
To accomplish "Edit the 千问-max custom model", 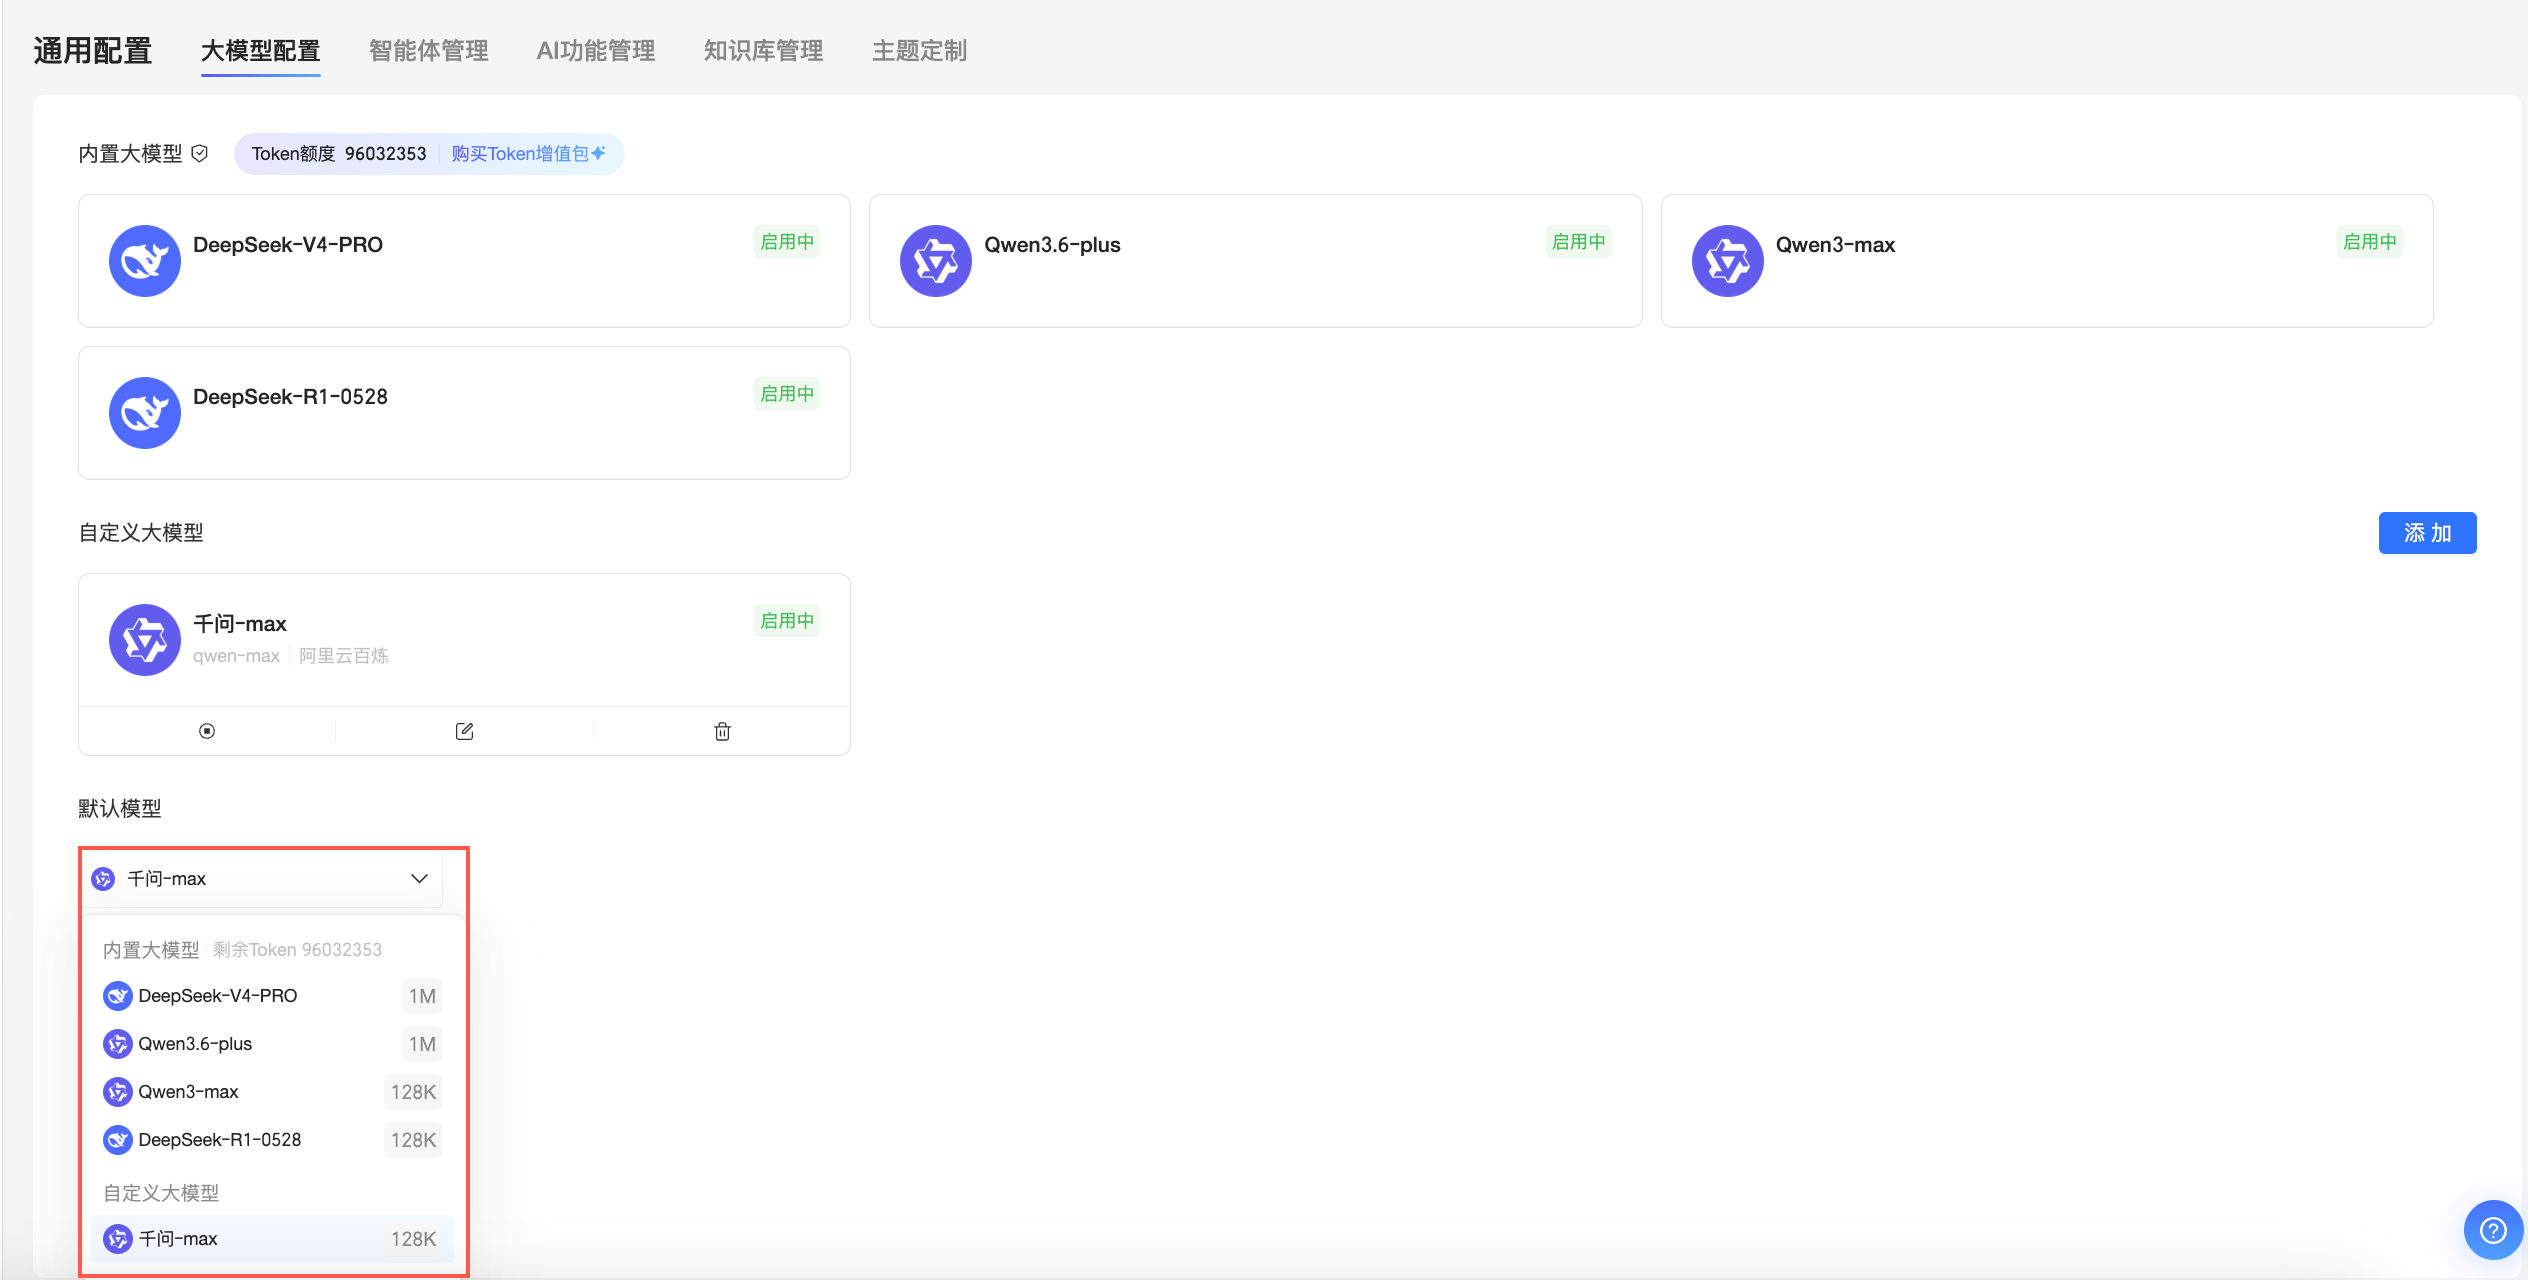I will (465, 731).
